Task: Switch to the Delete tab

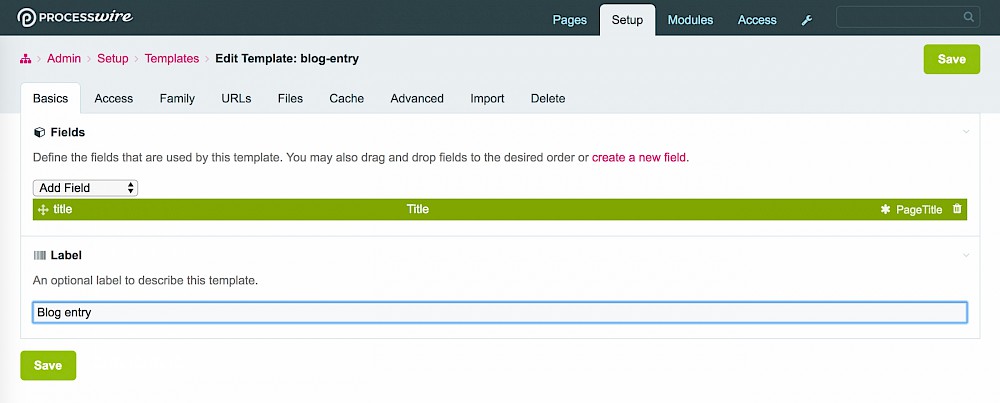Action: [x=548, y=98]
